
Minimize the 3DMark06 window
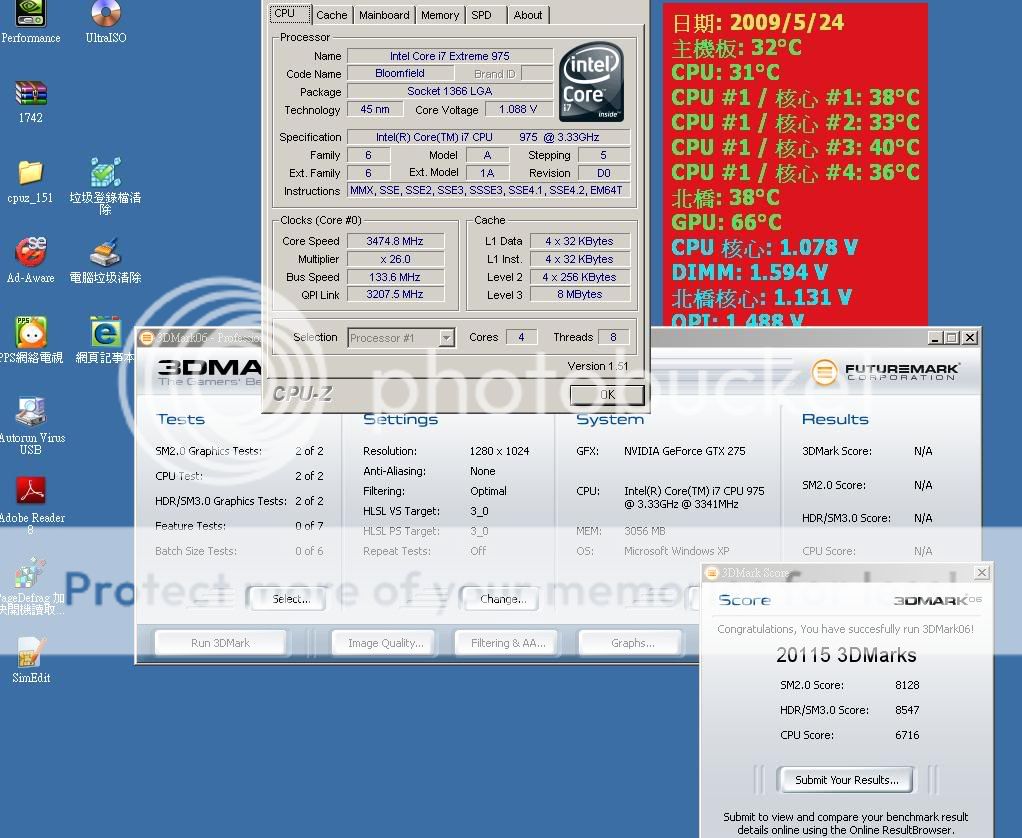(935, 338)
